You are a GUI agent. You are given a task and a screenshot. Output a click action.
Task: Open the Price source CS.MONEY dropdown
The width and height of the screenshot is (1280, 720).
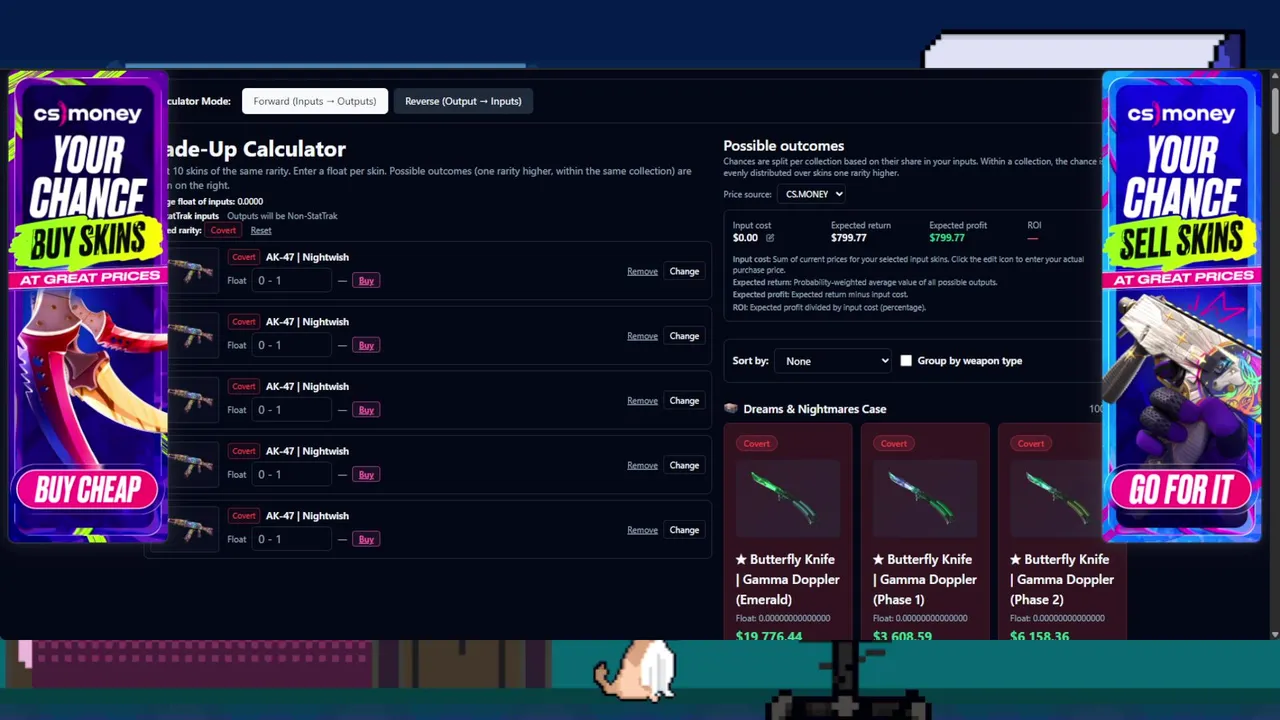811,194
